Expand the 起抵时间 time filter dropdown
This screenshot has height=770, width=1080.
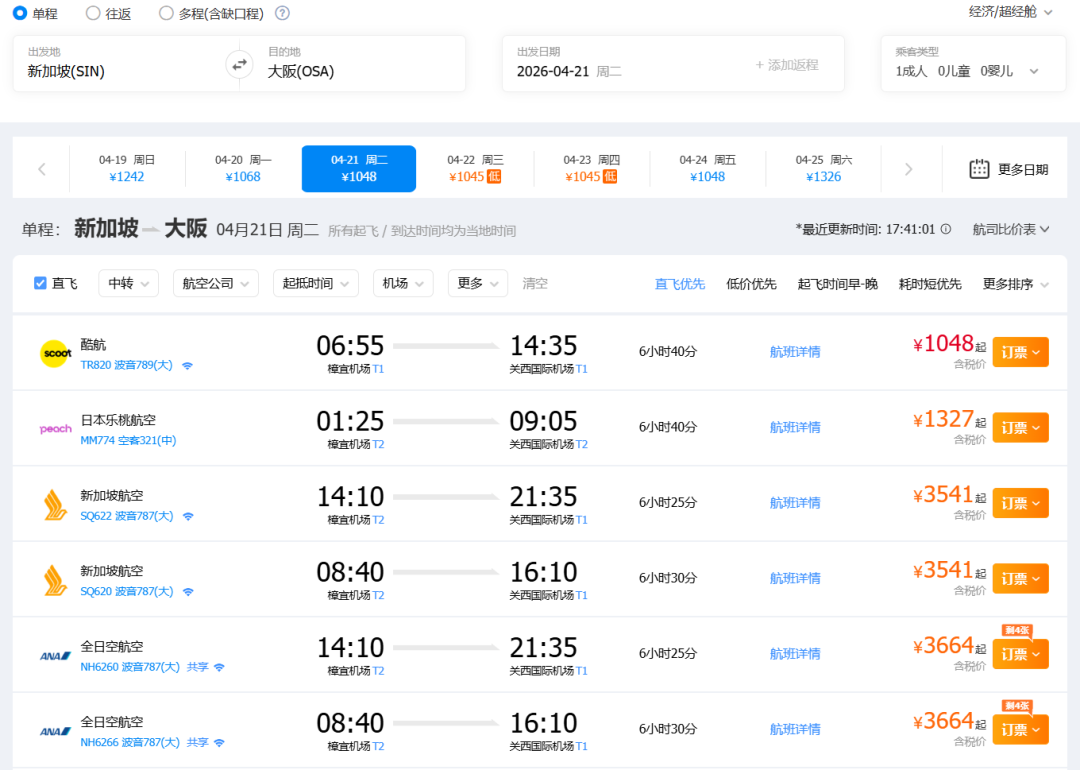click(x=315, y=283)
